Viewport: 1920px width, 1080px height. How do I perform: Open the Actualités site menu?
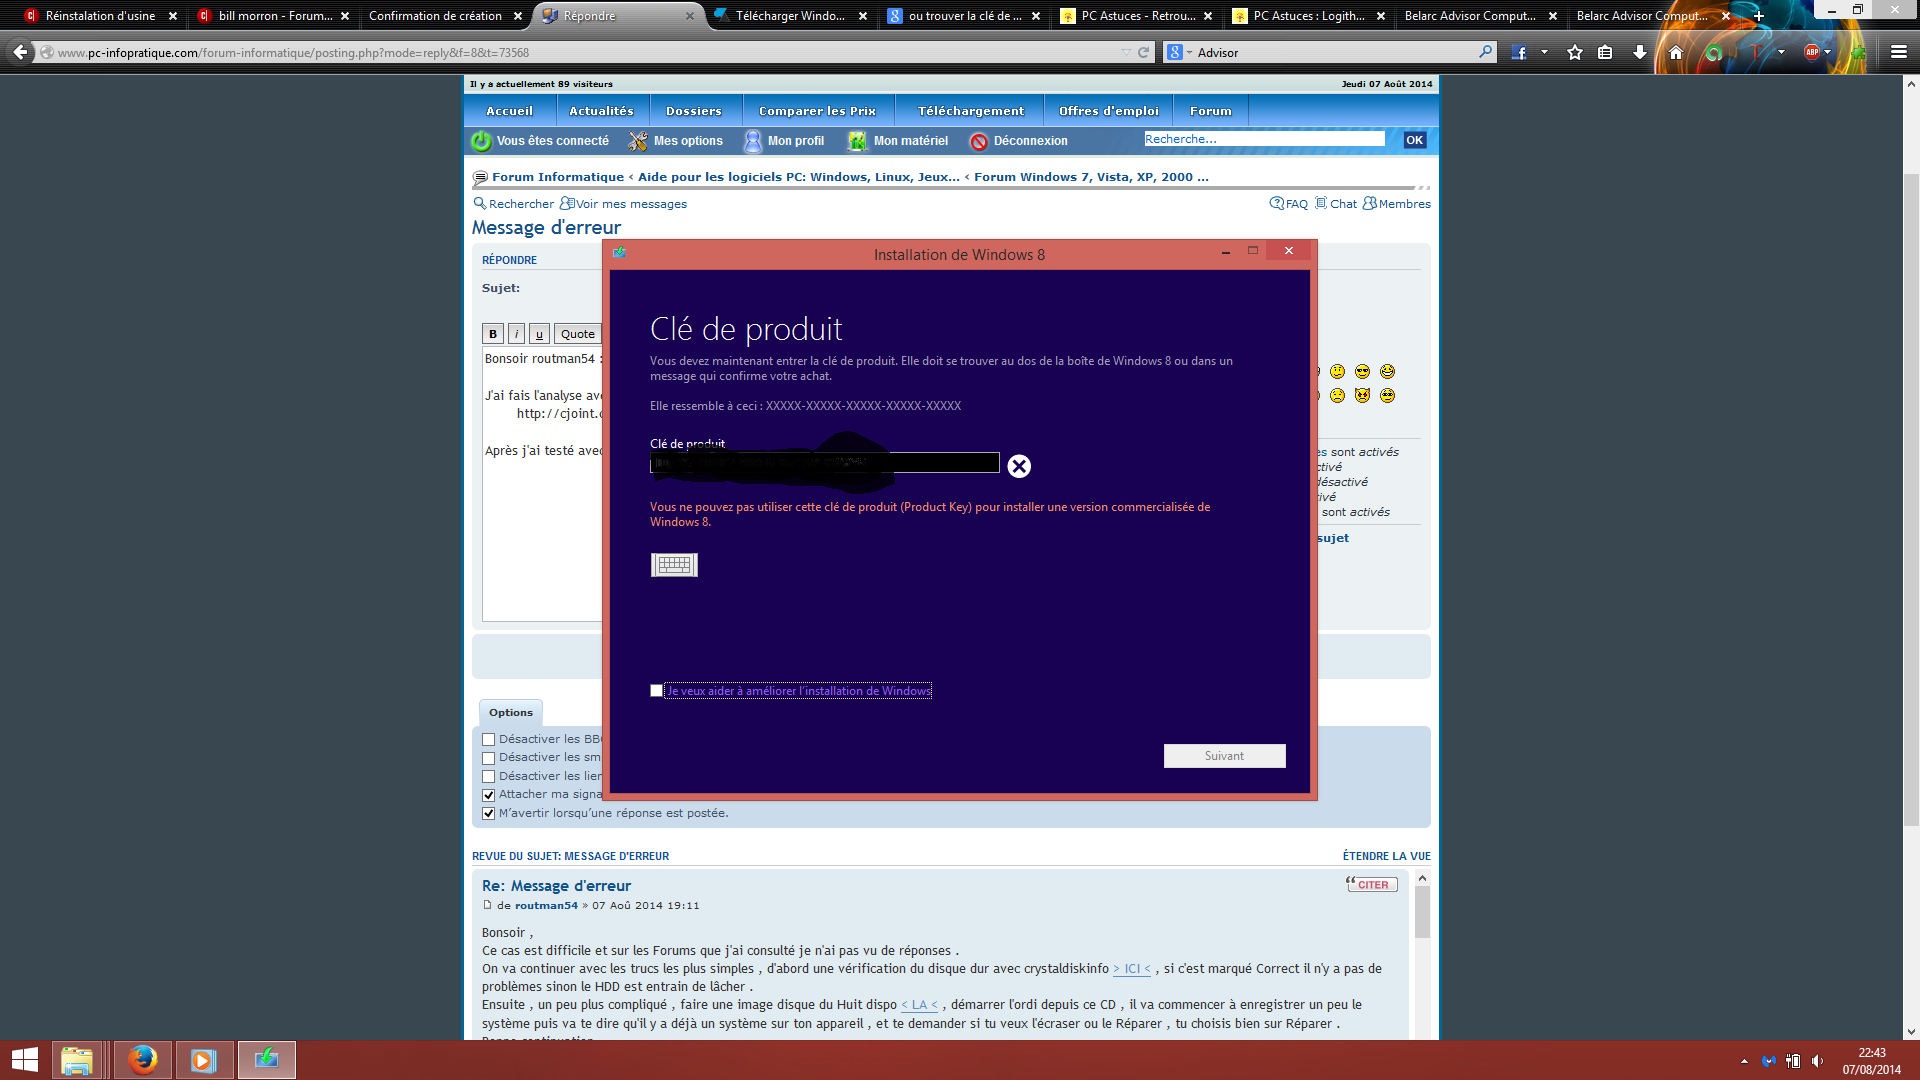[601, 111]
